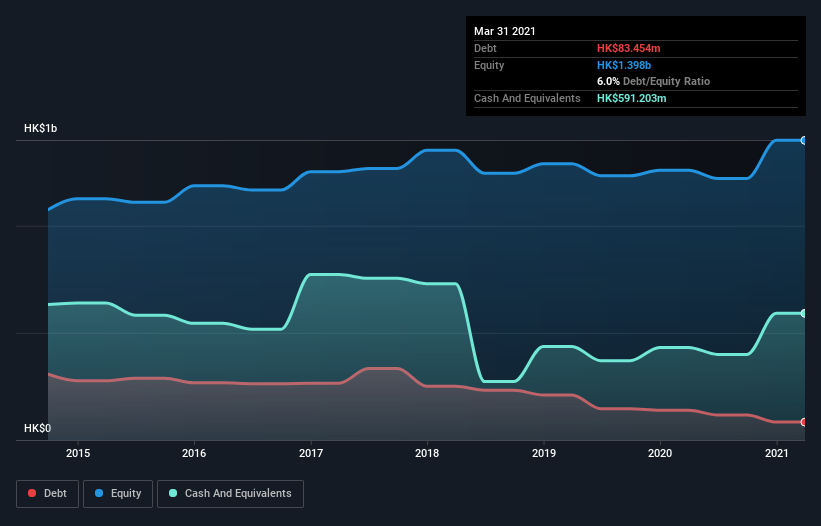Click the HK$83.454m debt value
Screen dimensions: 821x526
[x=628, y=48]
